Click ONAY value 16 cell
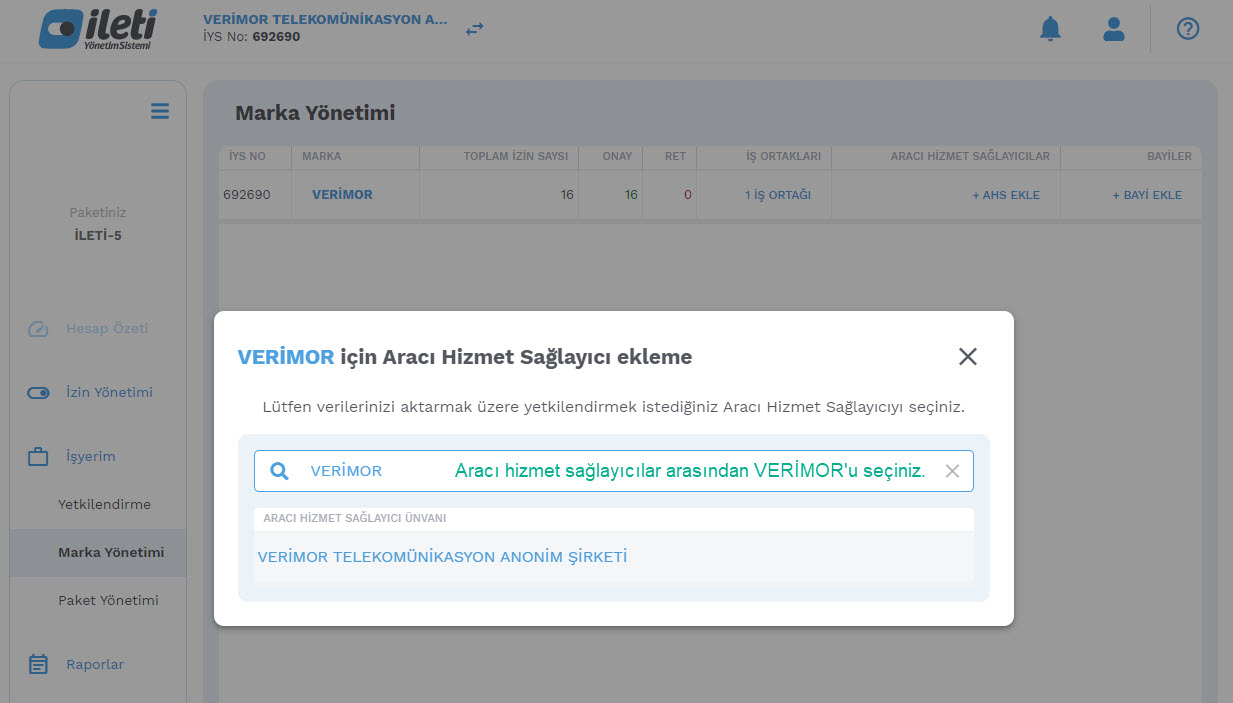The height and width of the screenshot is (703, 1233). (x=610, y=195)
